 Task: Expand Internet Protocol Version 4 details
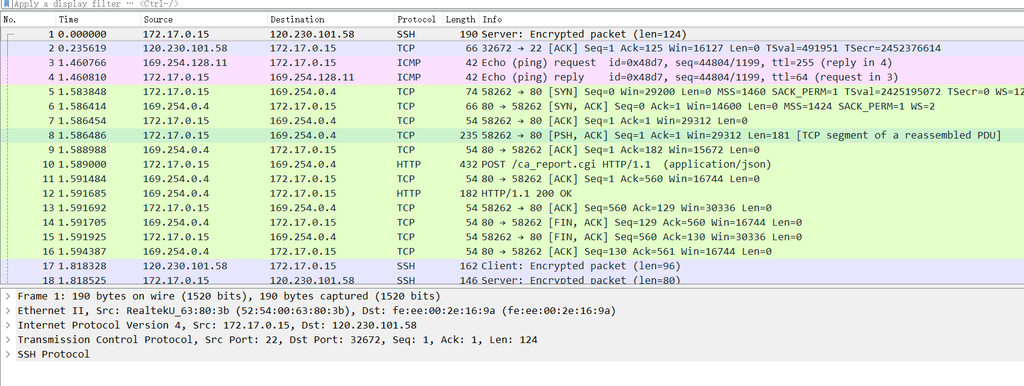tap(7, 325)
